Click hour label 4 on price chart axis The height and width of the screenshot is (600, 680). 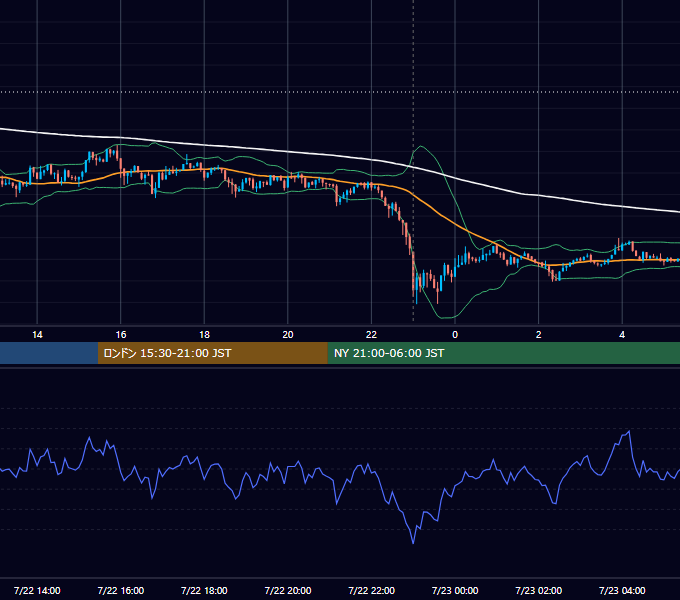pyautogui.click(x=622, y=335)
